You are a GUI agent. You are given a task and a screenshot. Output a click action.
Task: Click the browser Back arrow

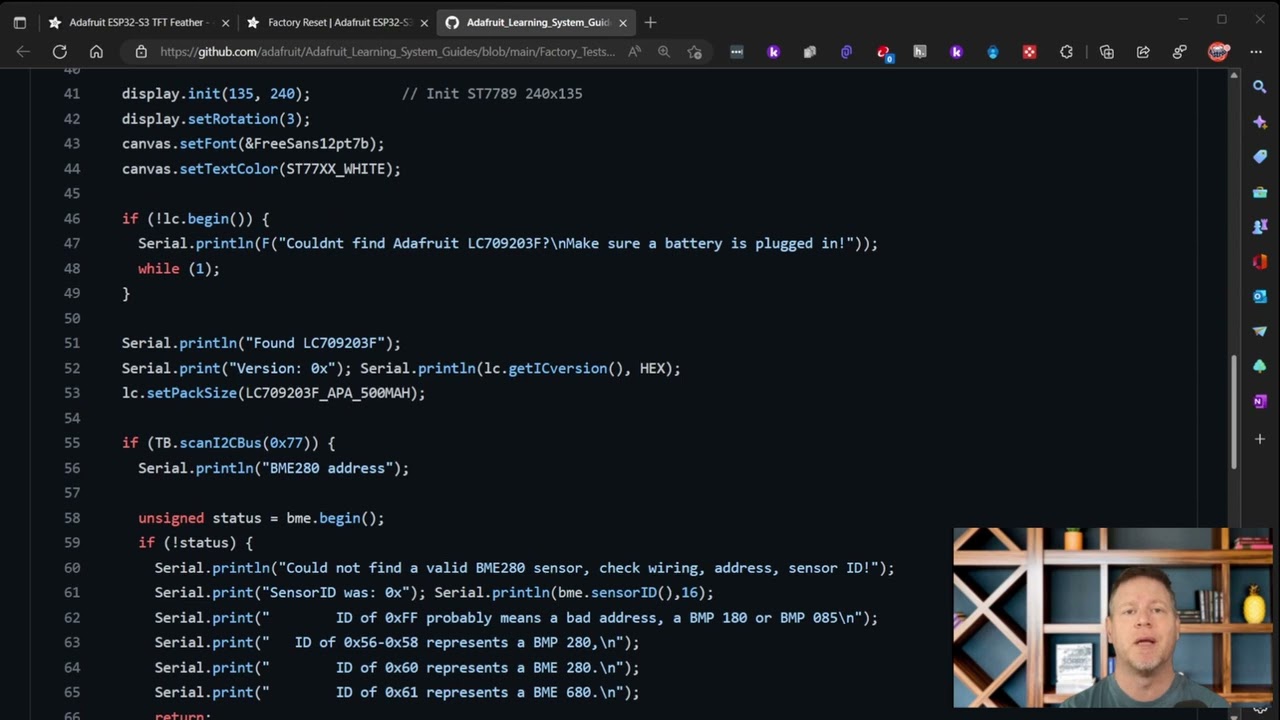(23, 52)
